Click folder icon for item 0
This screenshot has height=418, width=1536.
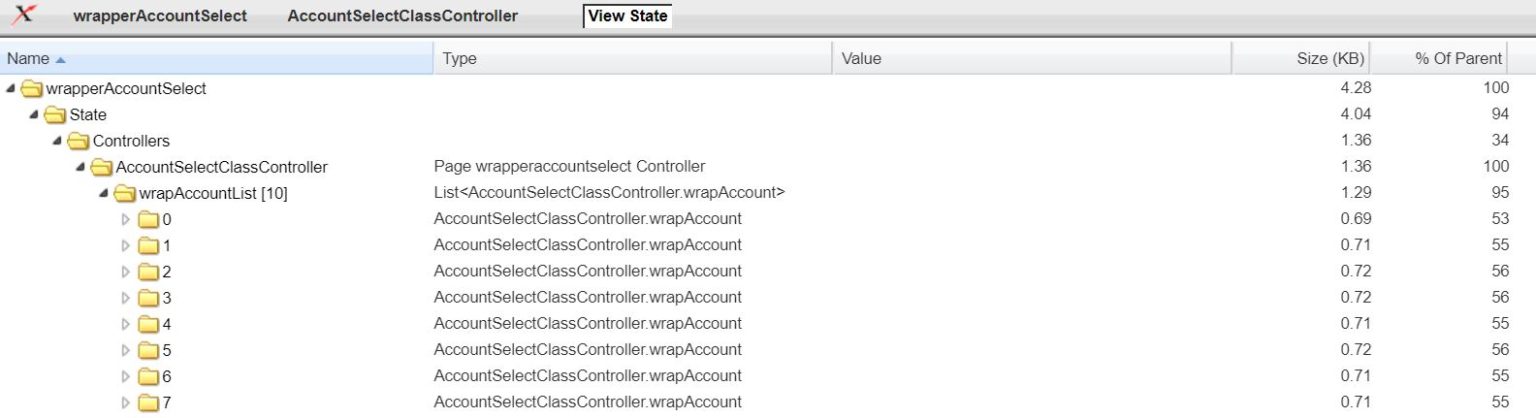tap(148, 219)
